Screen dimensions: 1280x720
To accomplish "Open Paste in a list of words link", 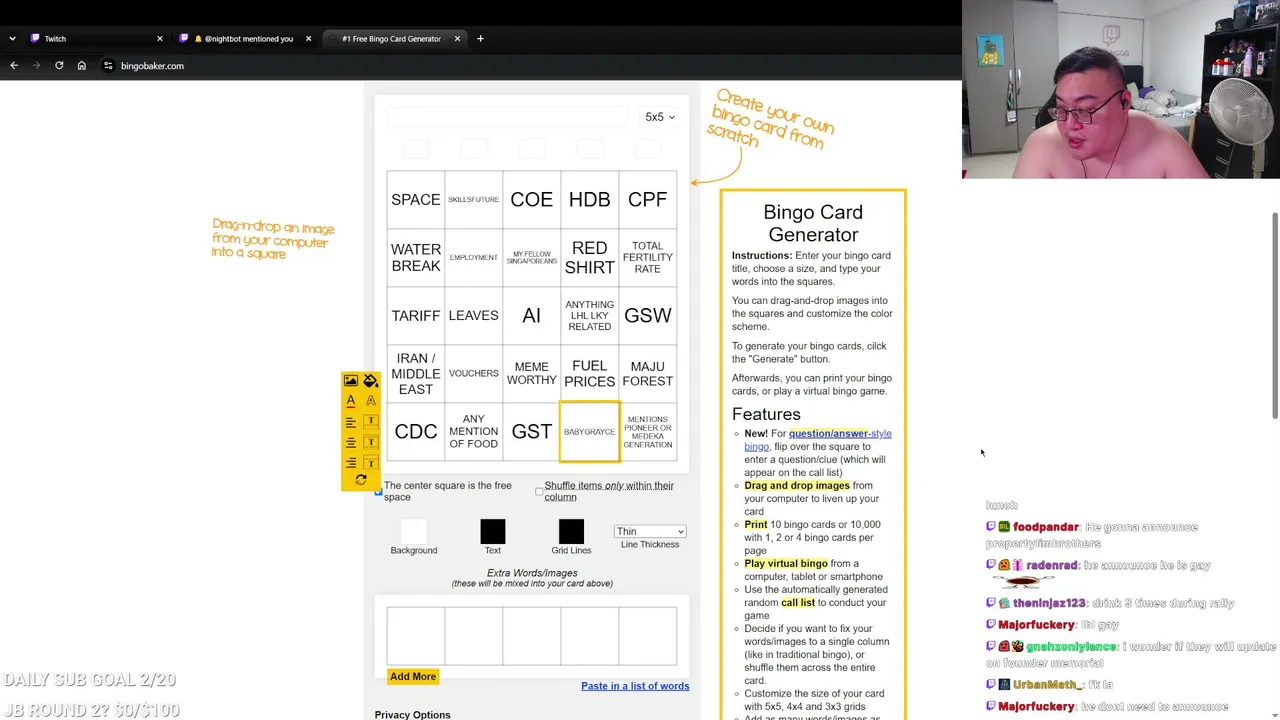I will tap(635, 686).
